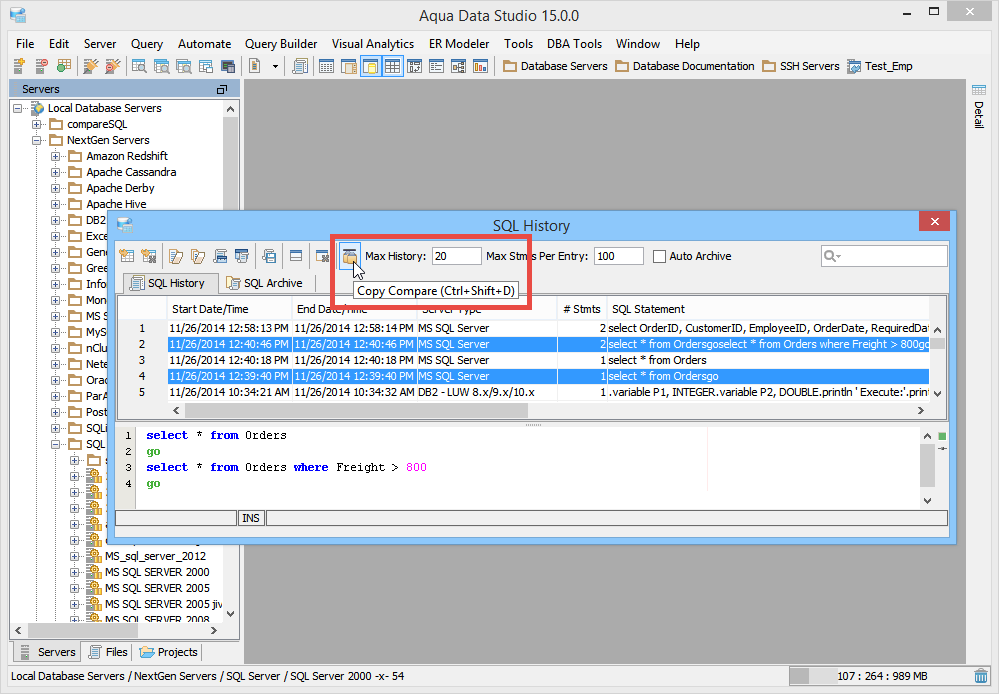Click the hierarchy diagram icon in main toolbar

click(458, 66)
